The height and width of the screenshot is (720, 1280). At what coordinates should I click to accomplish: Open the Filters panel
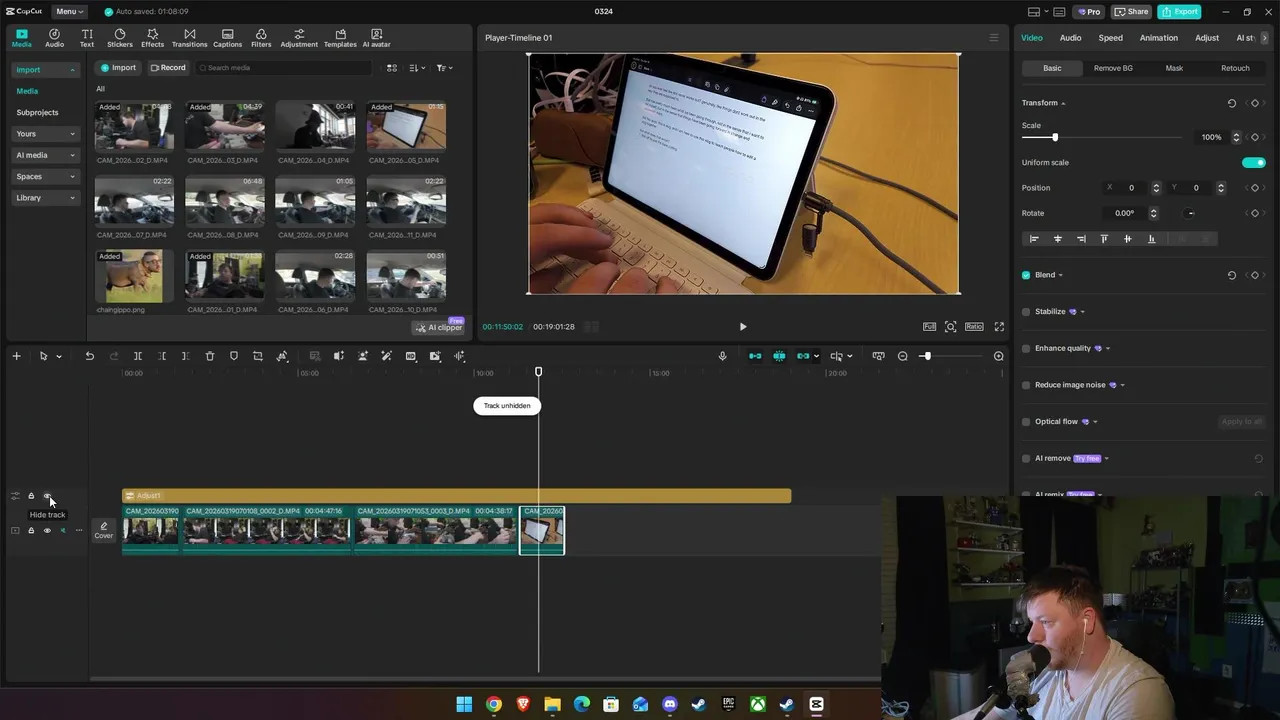click(261, 38)
